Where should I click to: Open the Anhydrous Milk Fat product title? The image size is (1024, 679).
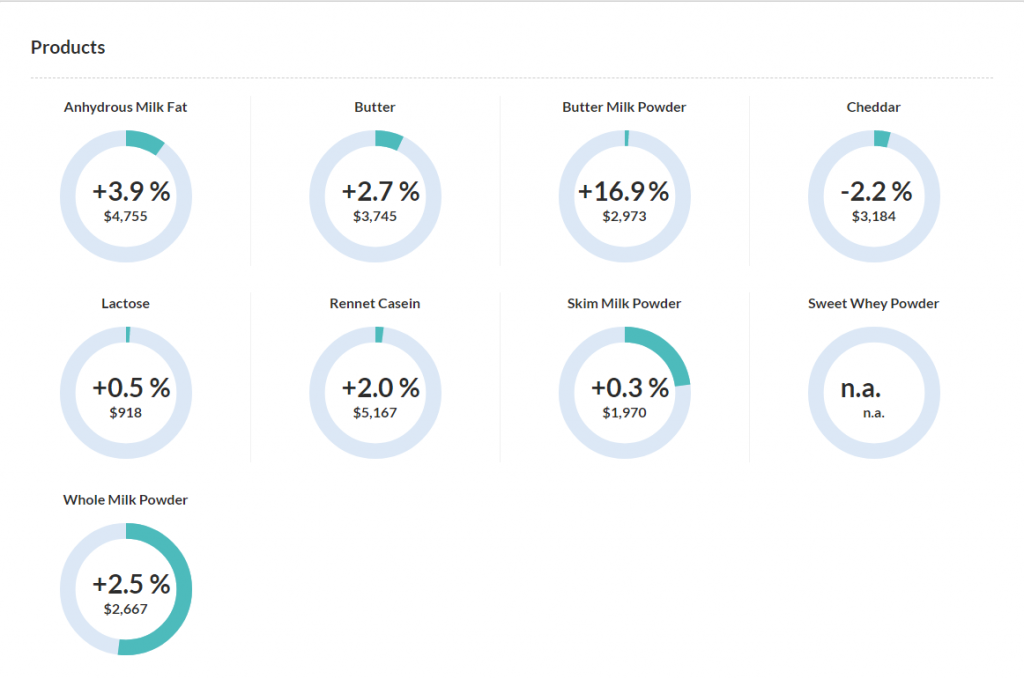pyautogui.click(x=125, y=107)
